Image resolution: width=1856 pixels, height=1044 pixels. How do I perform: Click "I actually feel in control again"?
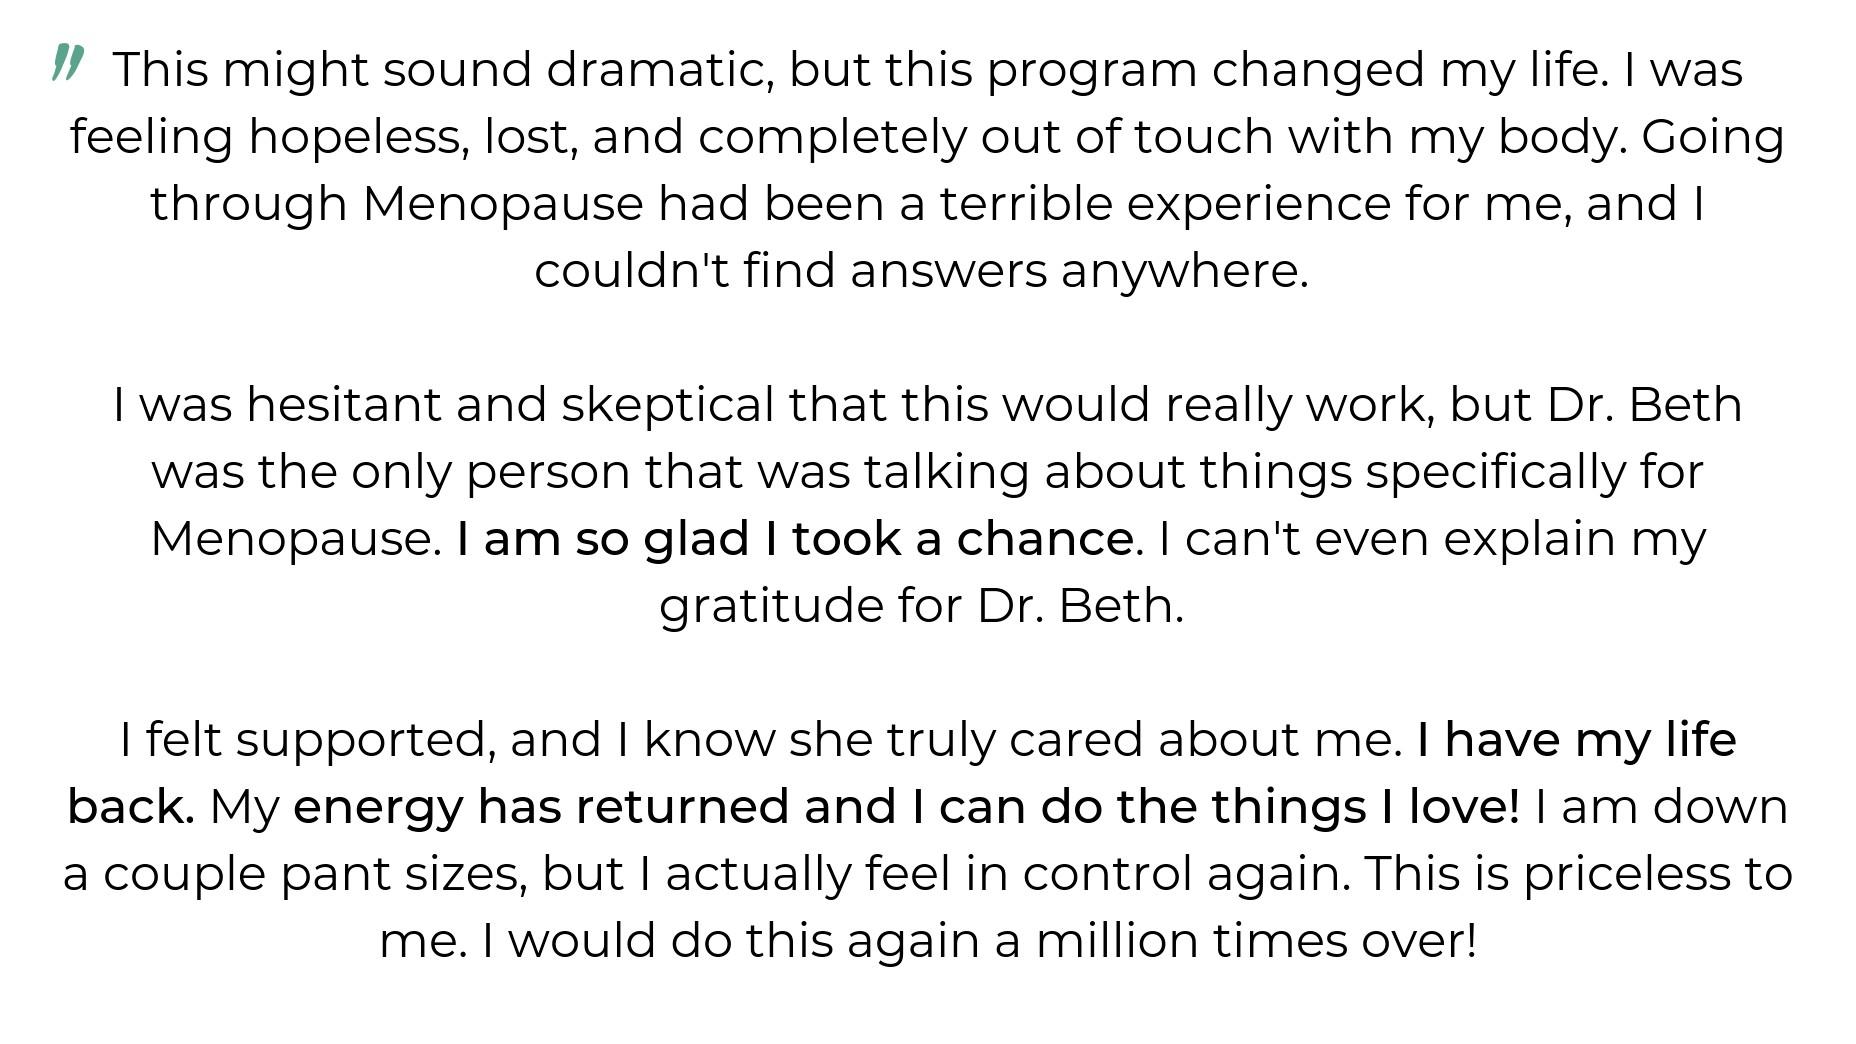995,874
